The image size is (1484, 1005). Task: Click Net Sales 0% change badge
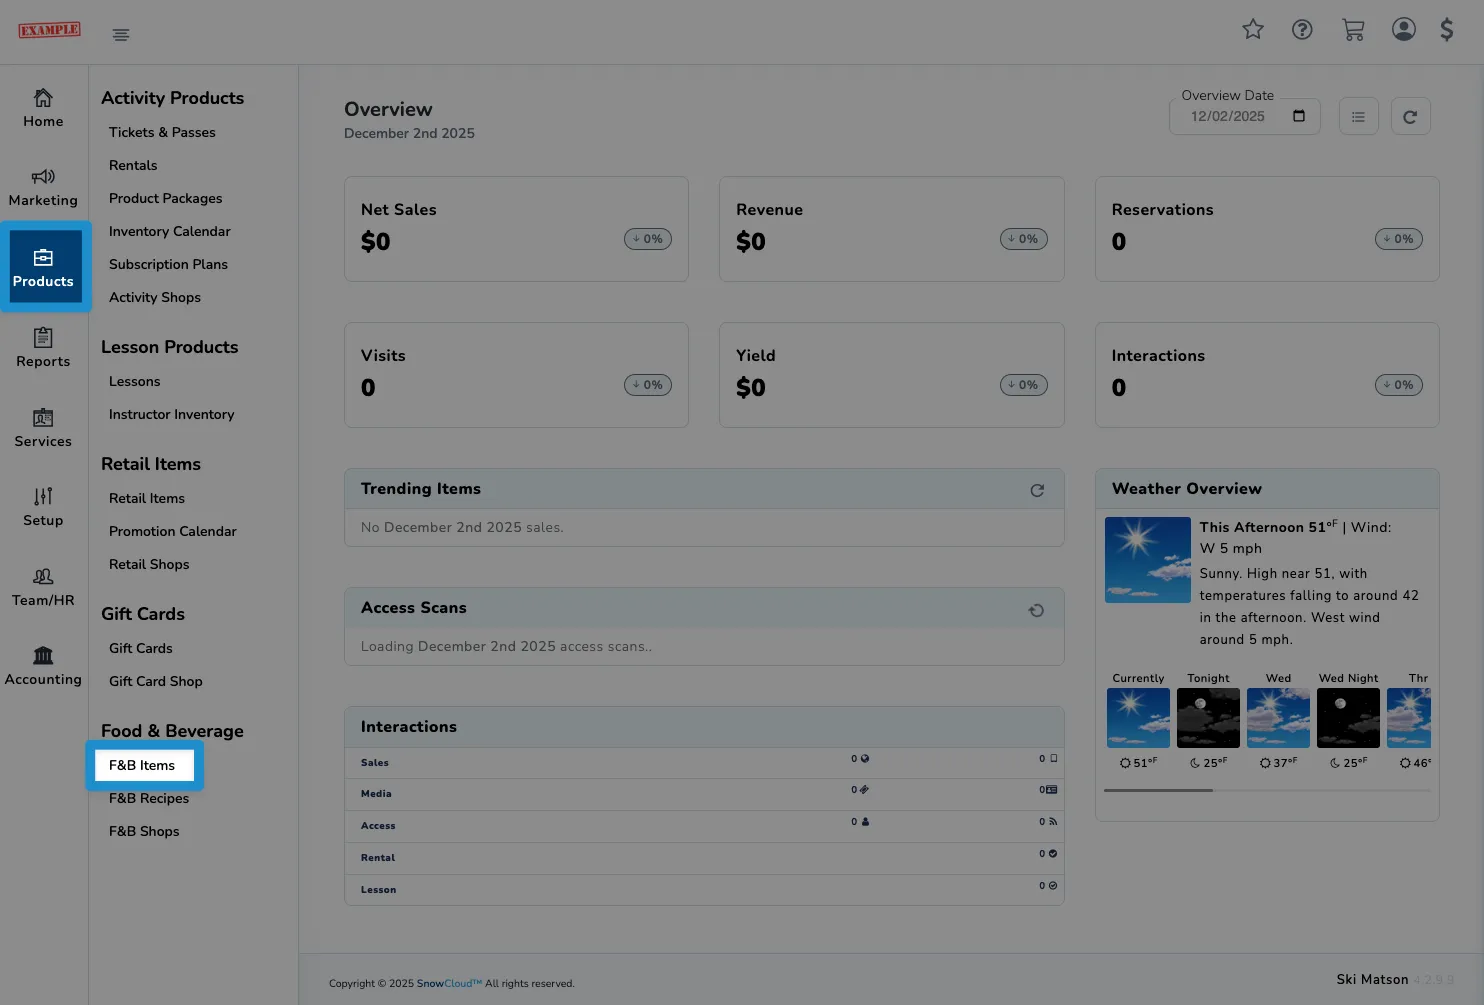tap(648, 239)
